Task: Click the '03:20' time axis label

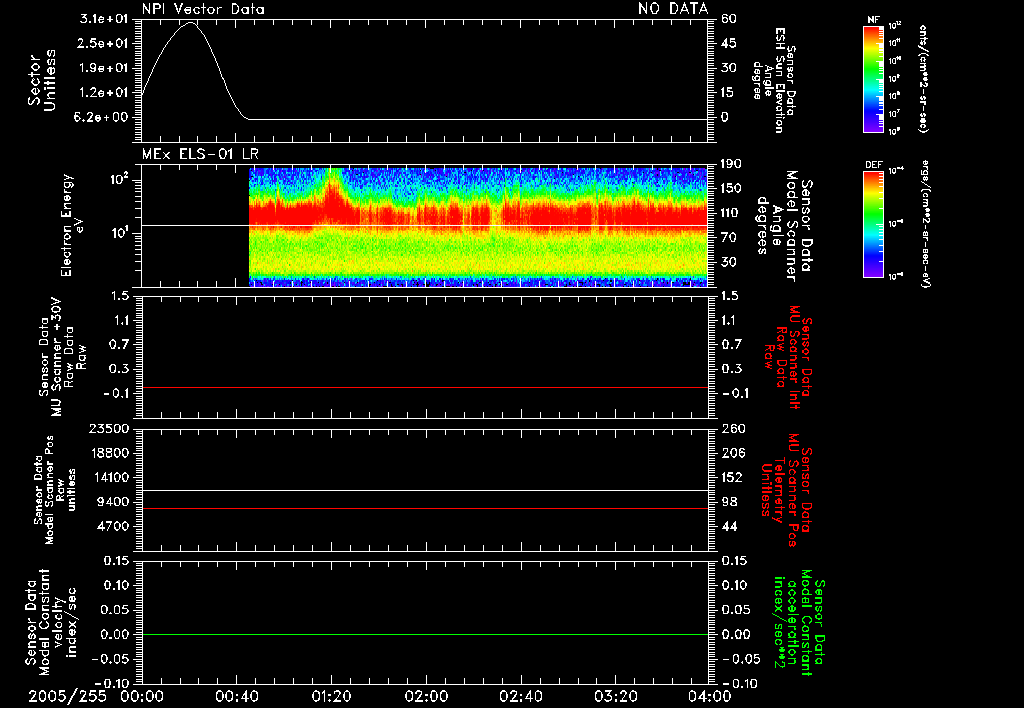Action: coord(615,696)
